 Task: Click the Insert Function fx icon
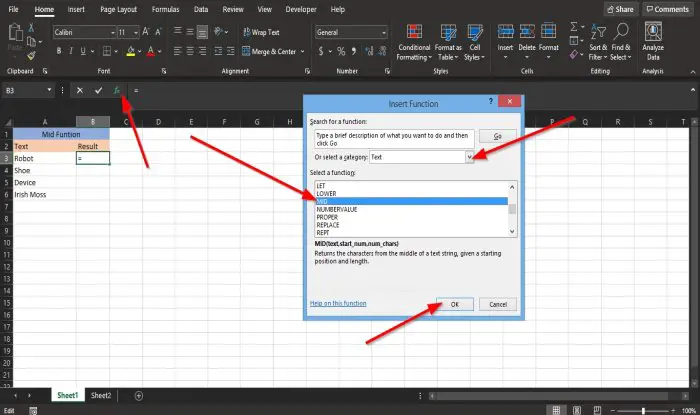[117, 91]
